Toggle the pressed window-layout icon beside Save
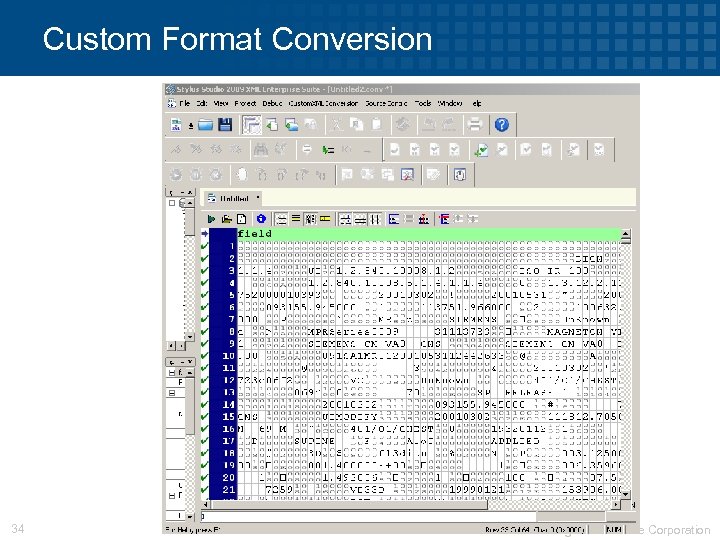This screenshot has width=720, height=540. point(252,125)
